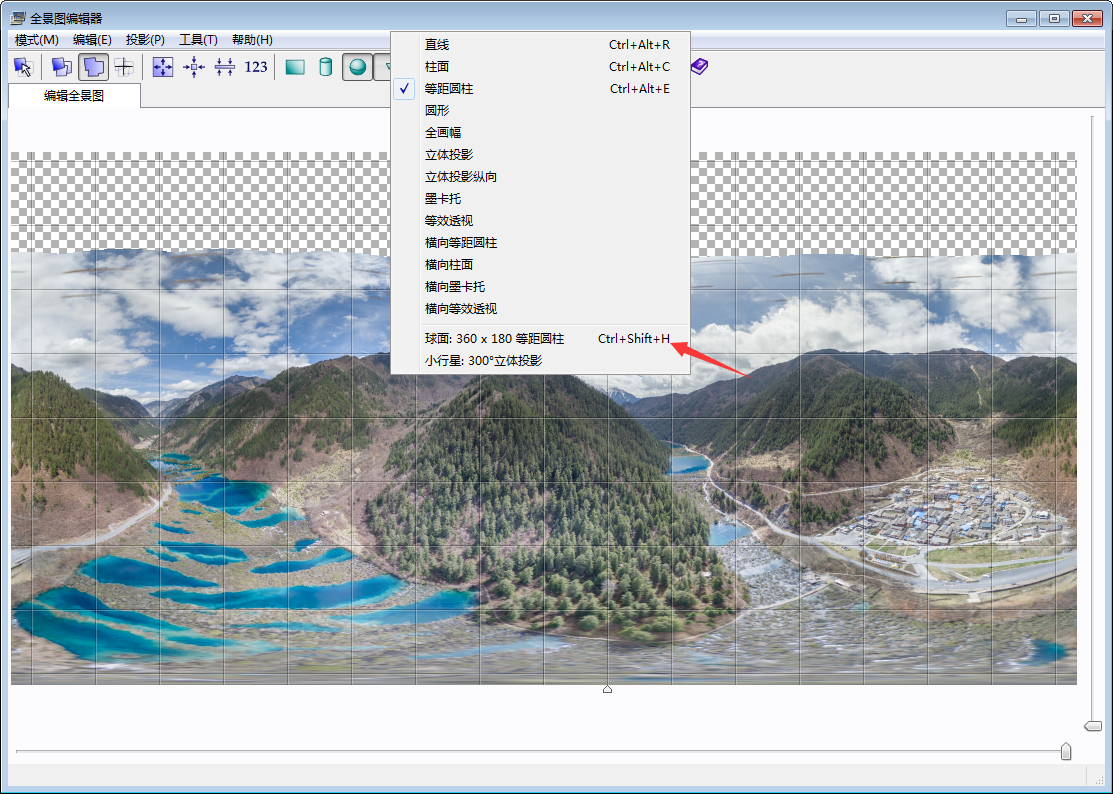The width and height of the screenshot is (1113, 794).
Task: Select 立体投影 from the projection menu
Action: [x=540, y=155]
